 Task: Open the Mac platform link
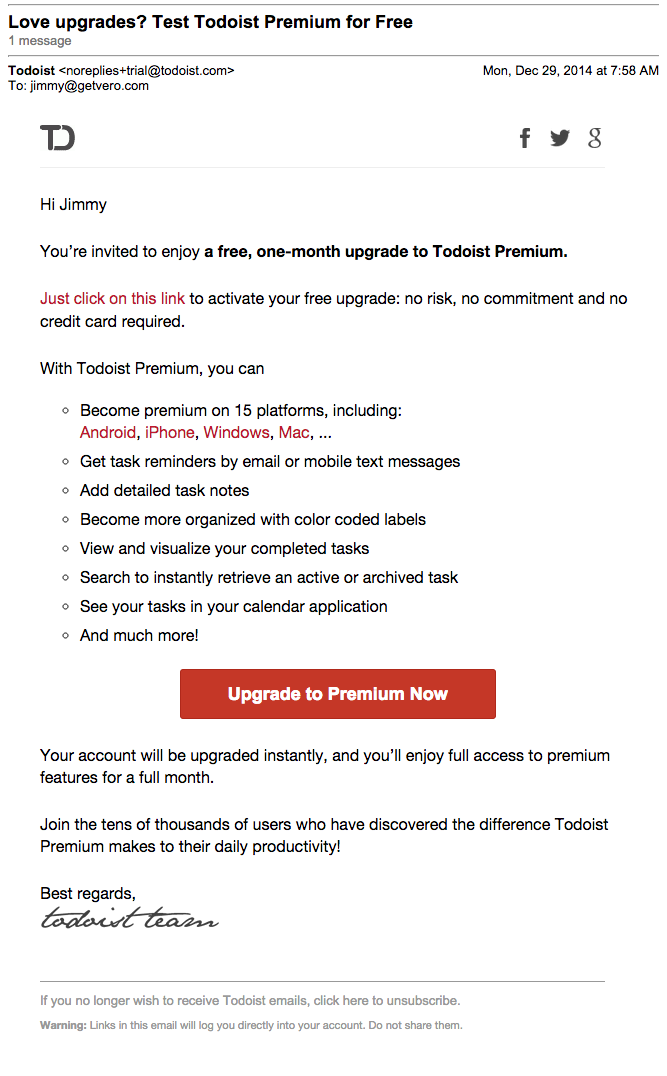[294, 432]
